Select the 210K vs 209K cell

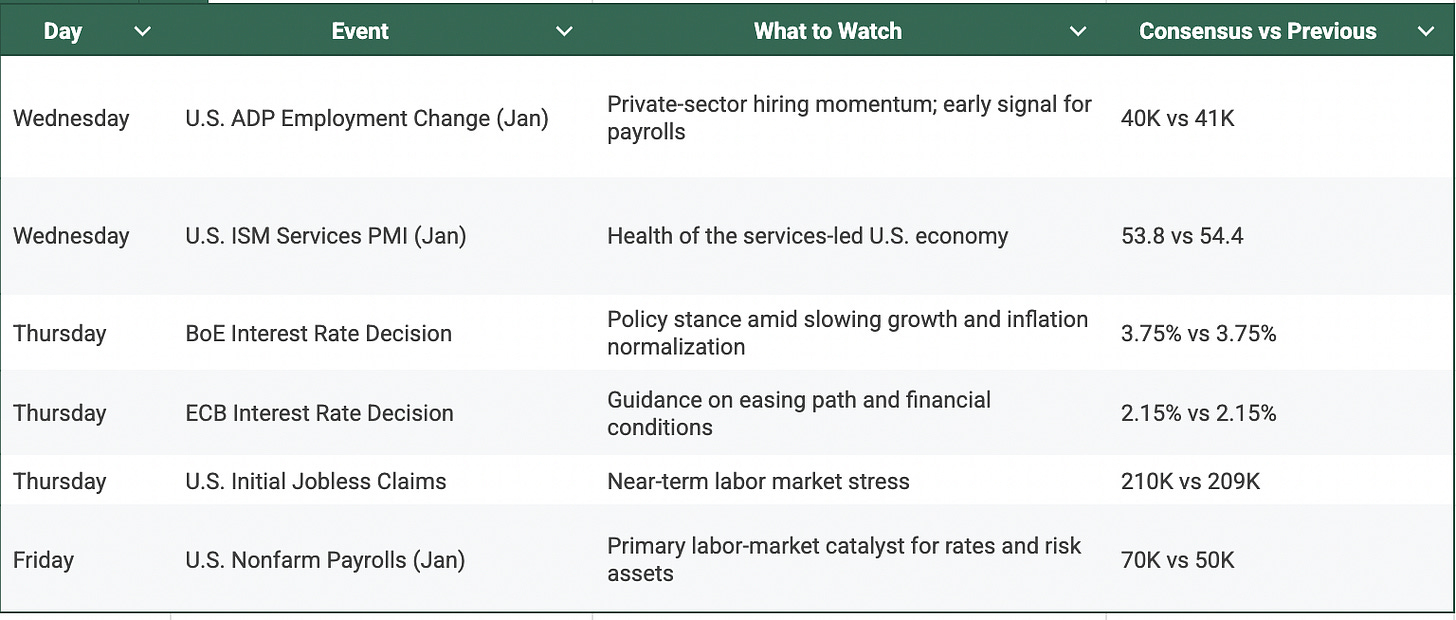pyautogui.click(x=1191, y=481)
